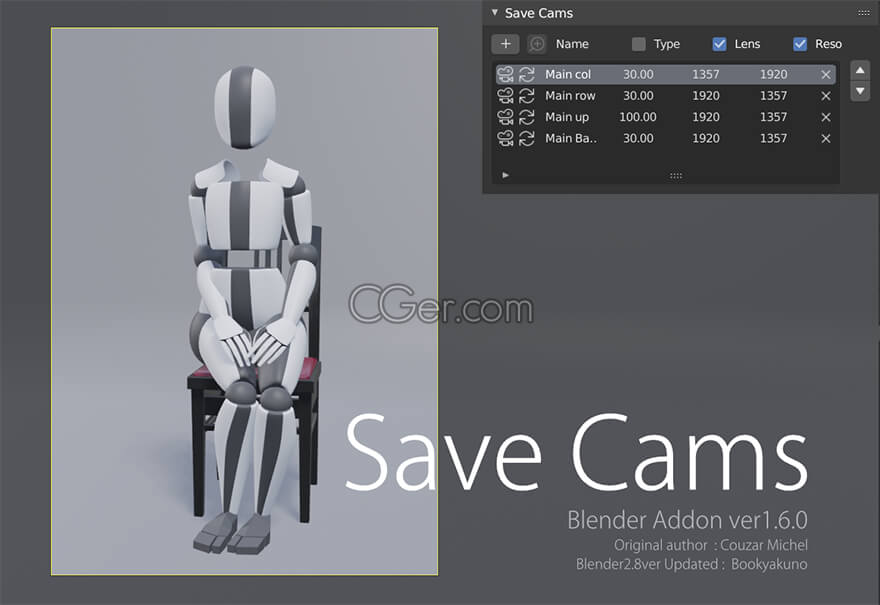Click refresh icon on Main row entry
Viewport: 880px width, 605px height.
tap(526, 95)
